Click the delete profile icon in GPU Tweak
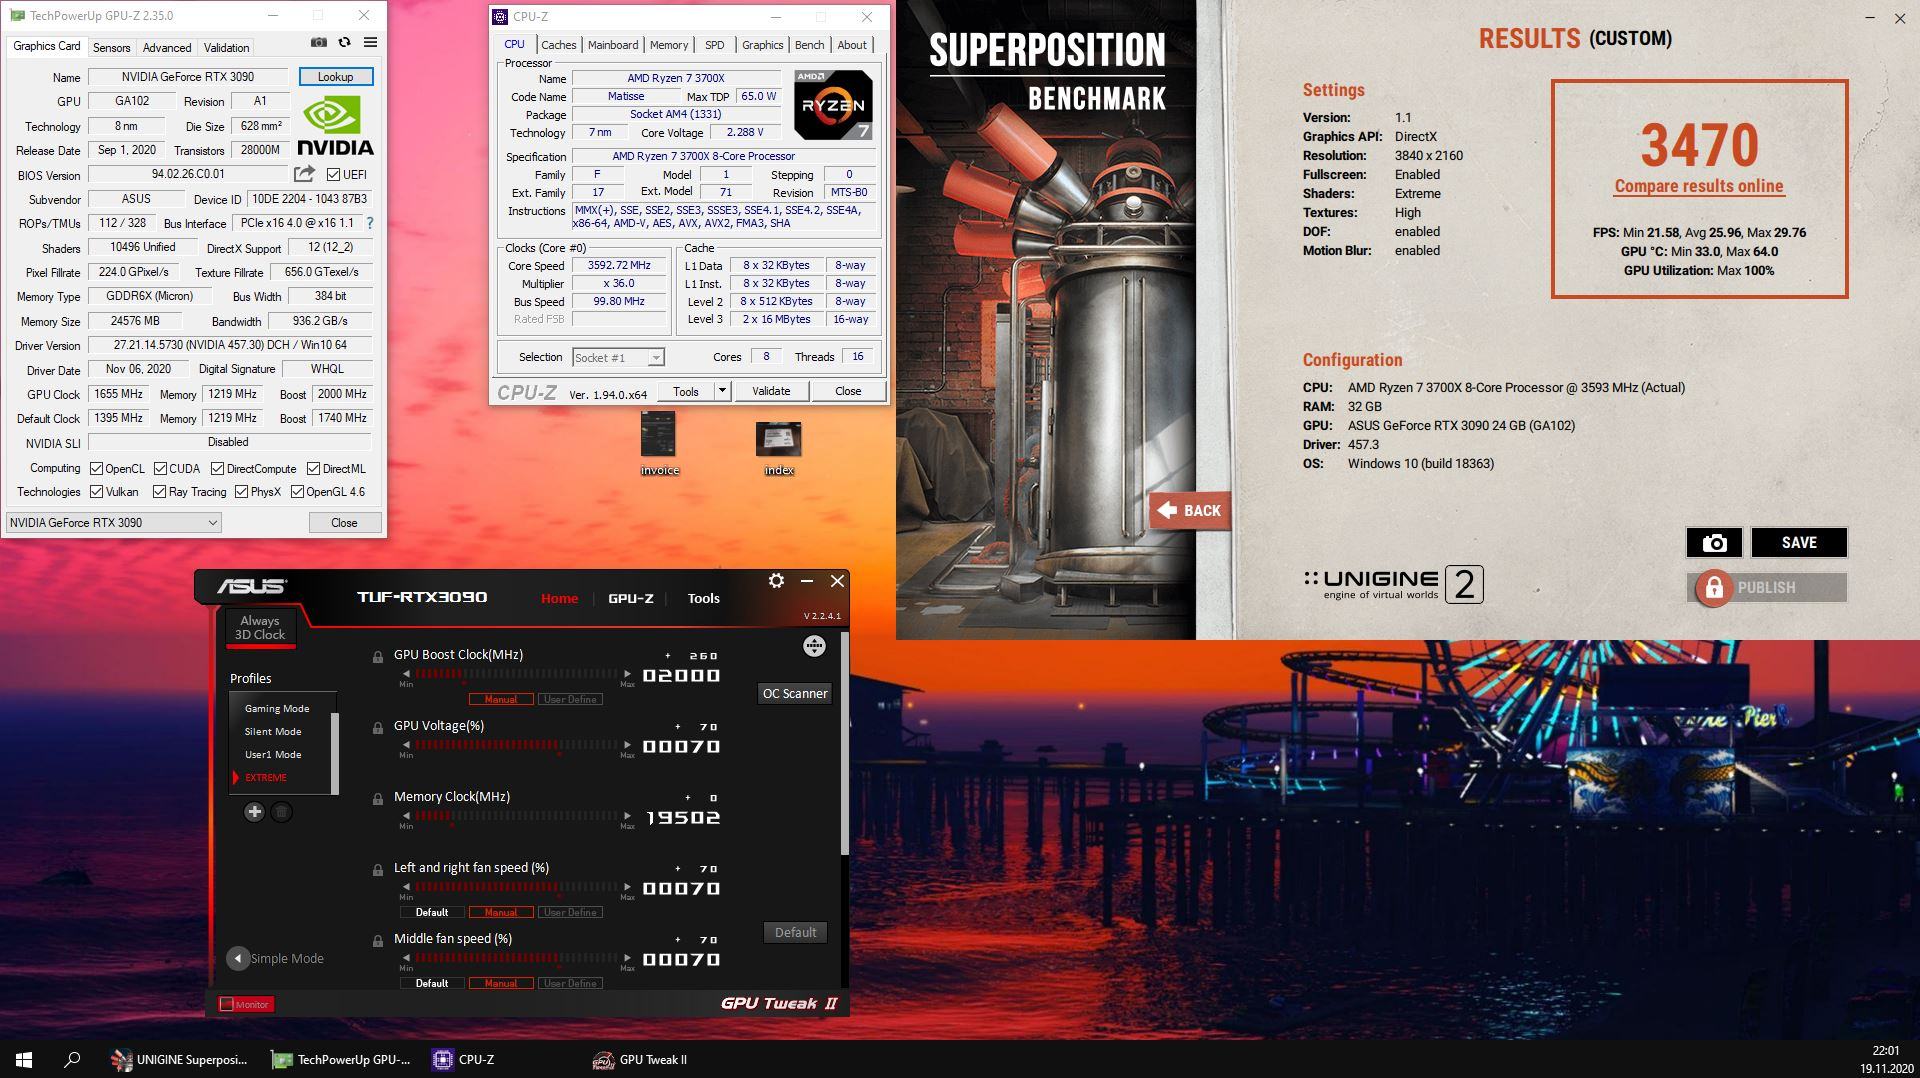 pyautogui.click(x=282, y=812)
